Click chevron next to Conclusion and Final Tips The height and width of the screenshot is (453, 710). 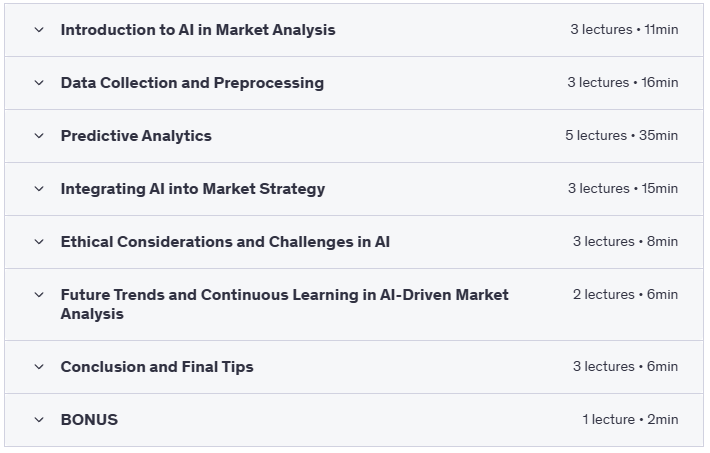click(39, 367)
